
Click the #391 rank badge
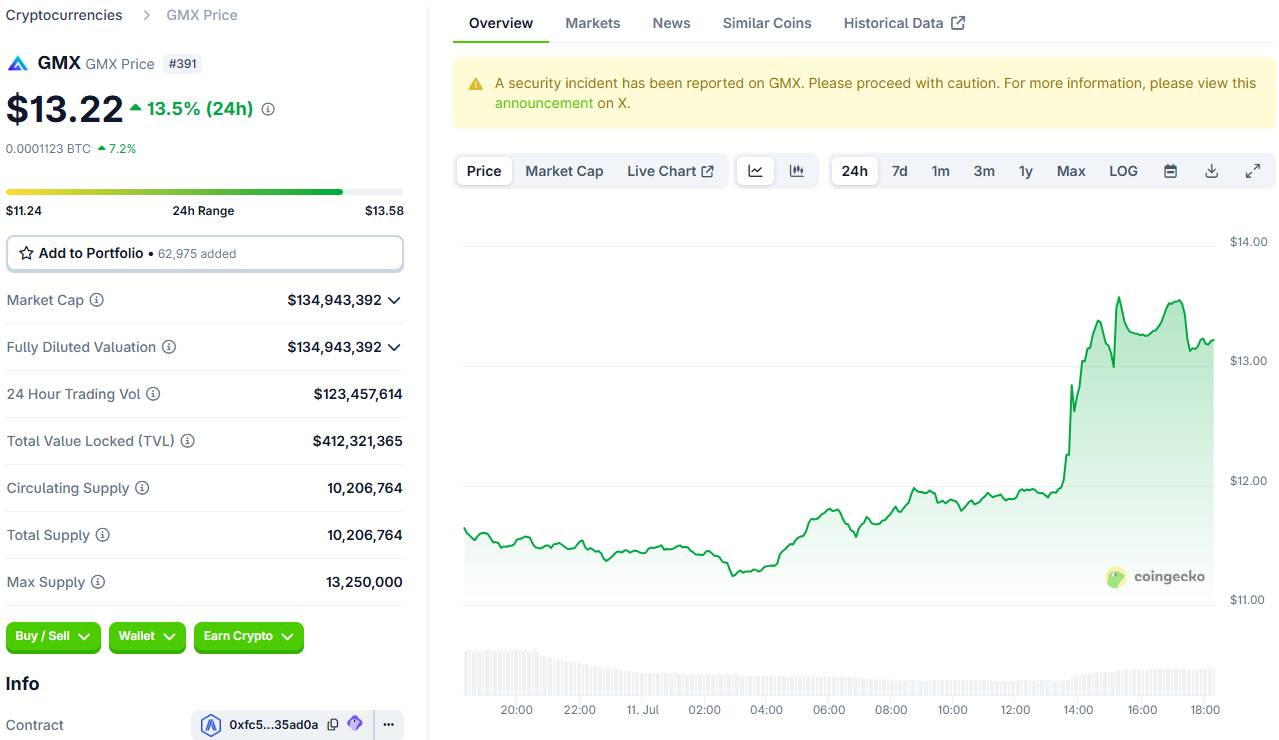(x=183, y=63)
